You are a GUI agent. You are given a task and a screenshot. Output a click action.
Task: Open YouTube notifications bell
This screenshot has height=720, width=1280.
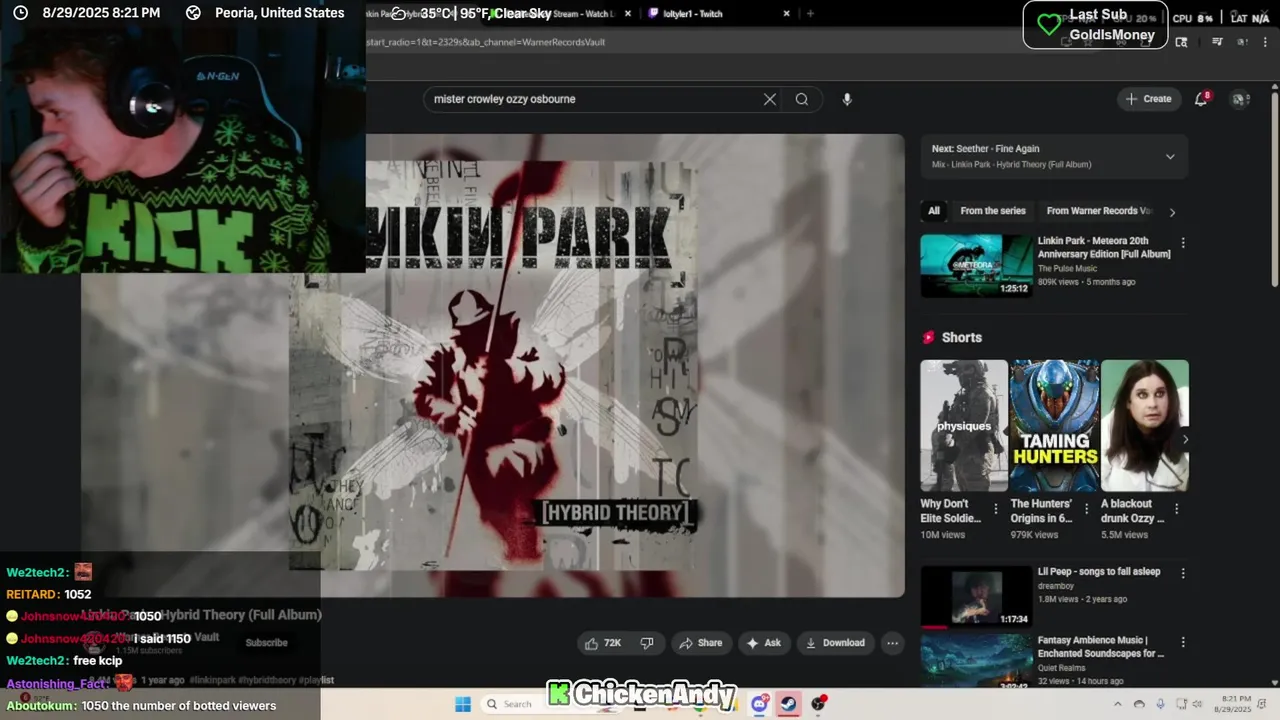click(1202, 99)
